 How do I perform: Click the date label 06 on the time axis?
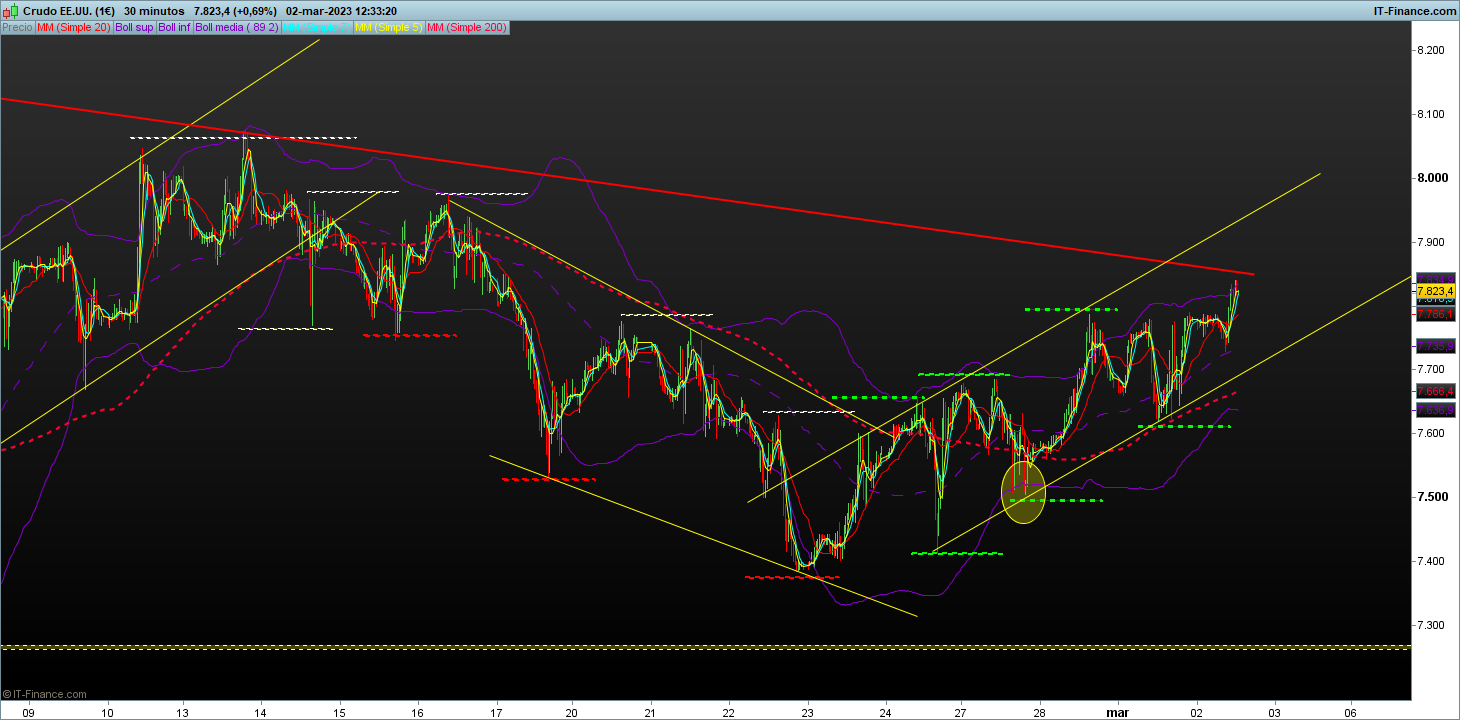pos(1351,712)
